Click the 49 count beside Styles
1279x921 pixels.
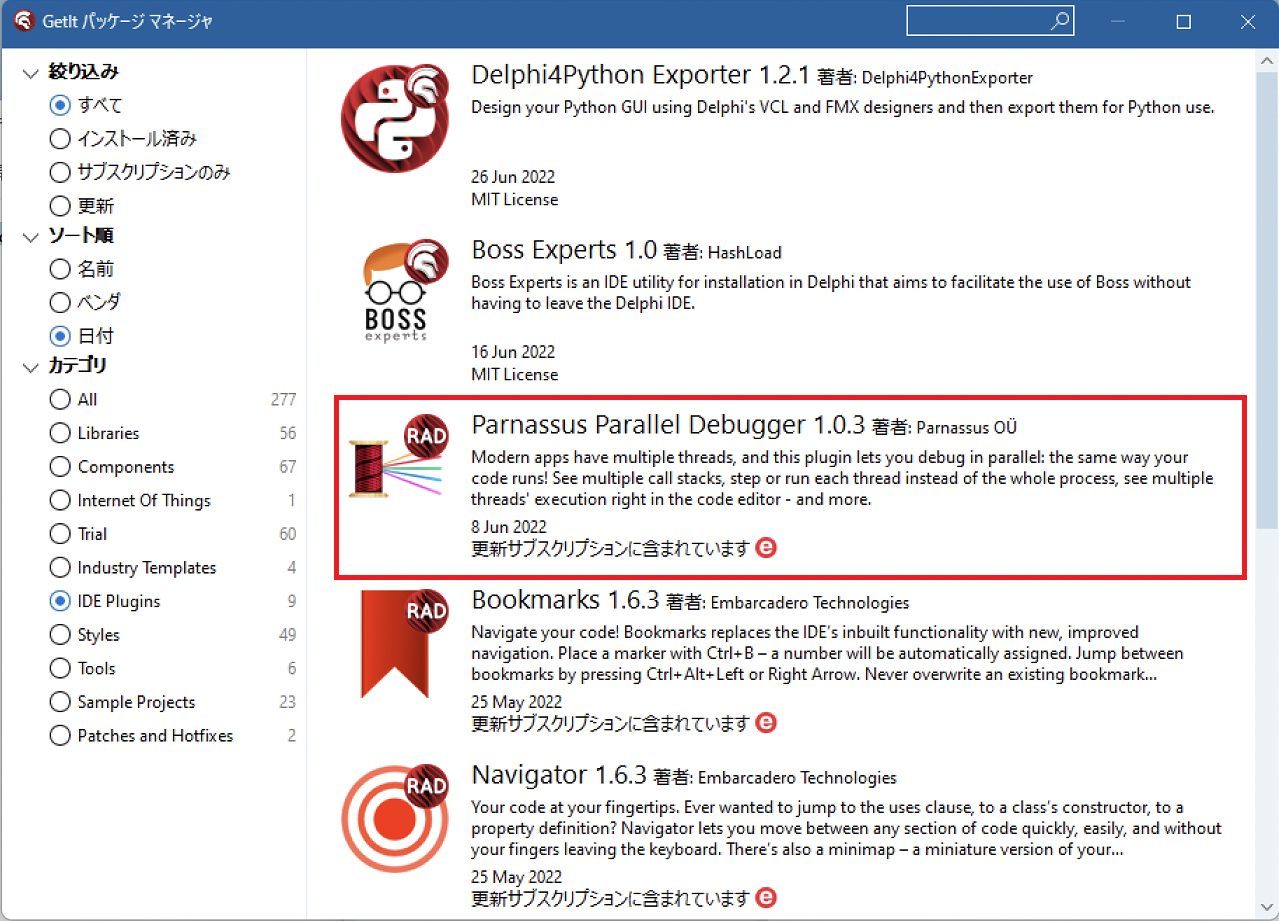coord(288,635)
